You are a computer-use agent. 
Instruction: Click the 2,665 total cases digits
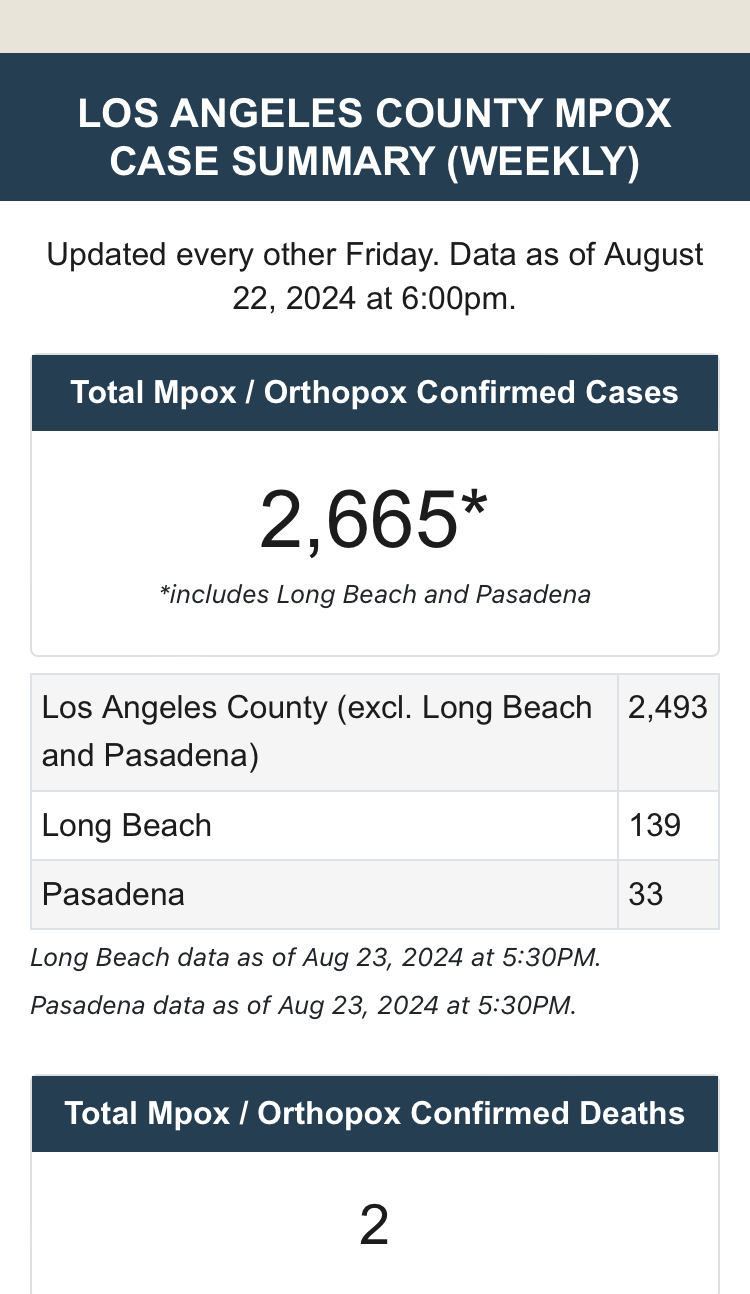(x=357, y=521)
